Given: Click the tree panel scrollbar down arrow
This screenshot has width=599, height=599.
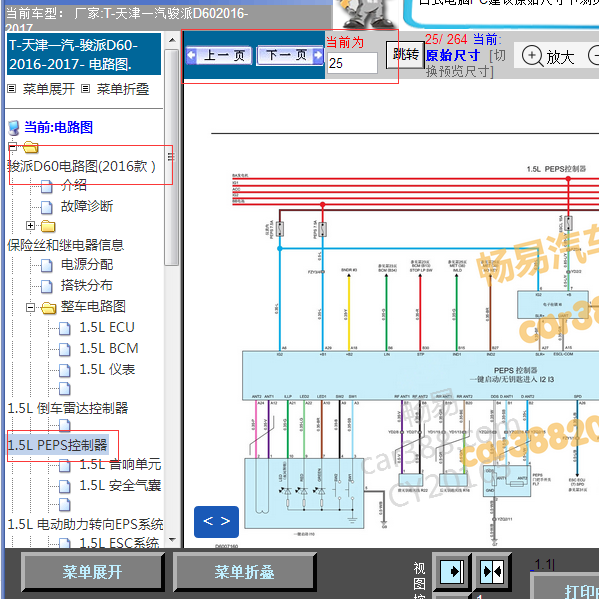Looking at the screenshot, I should tap(172, 540).
